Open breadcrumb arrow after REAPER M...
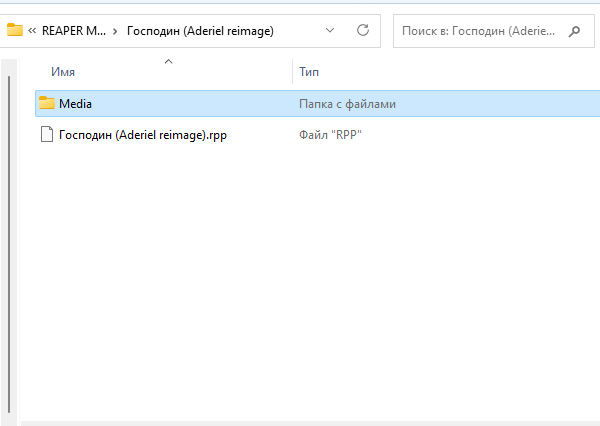Viewport: 600px width, 426px height. (x=115, y=31)
